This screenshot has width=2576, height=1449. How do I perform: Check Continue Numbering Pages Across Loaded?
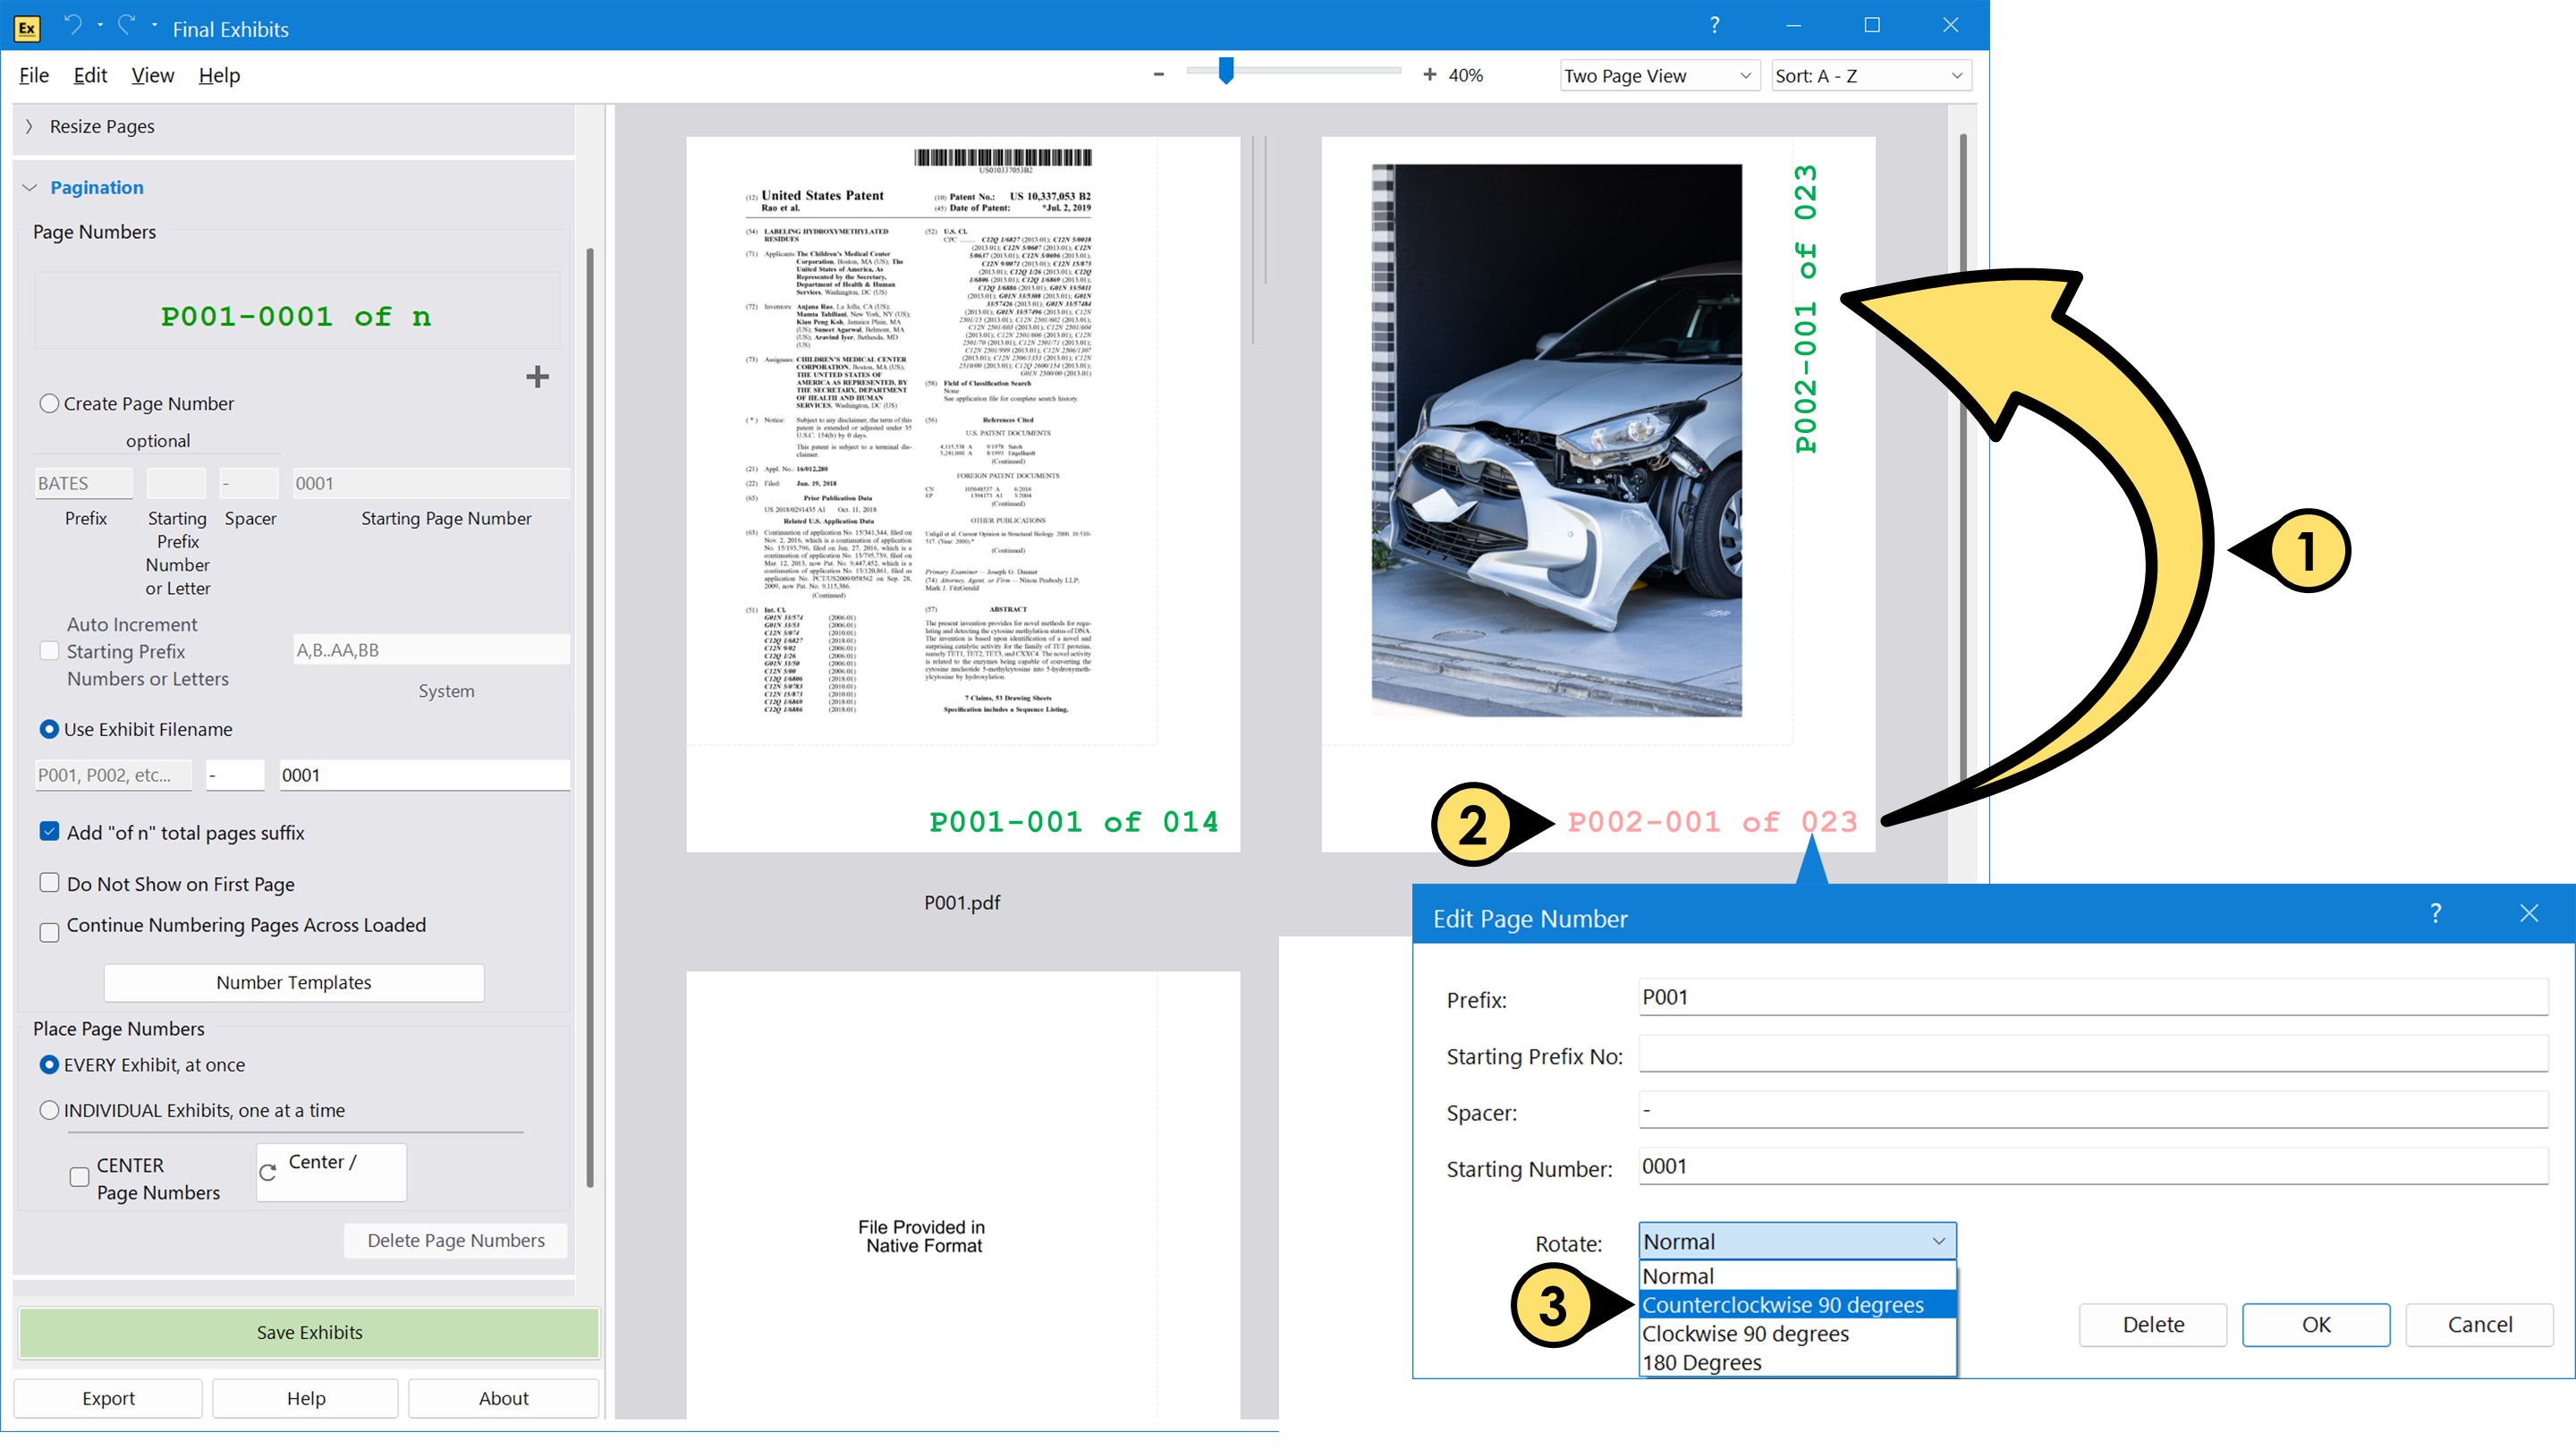point(49,931)
